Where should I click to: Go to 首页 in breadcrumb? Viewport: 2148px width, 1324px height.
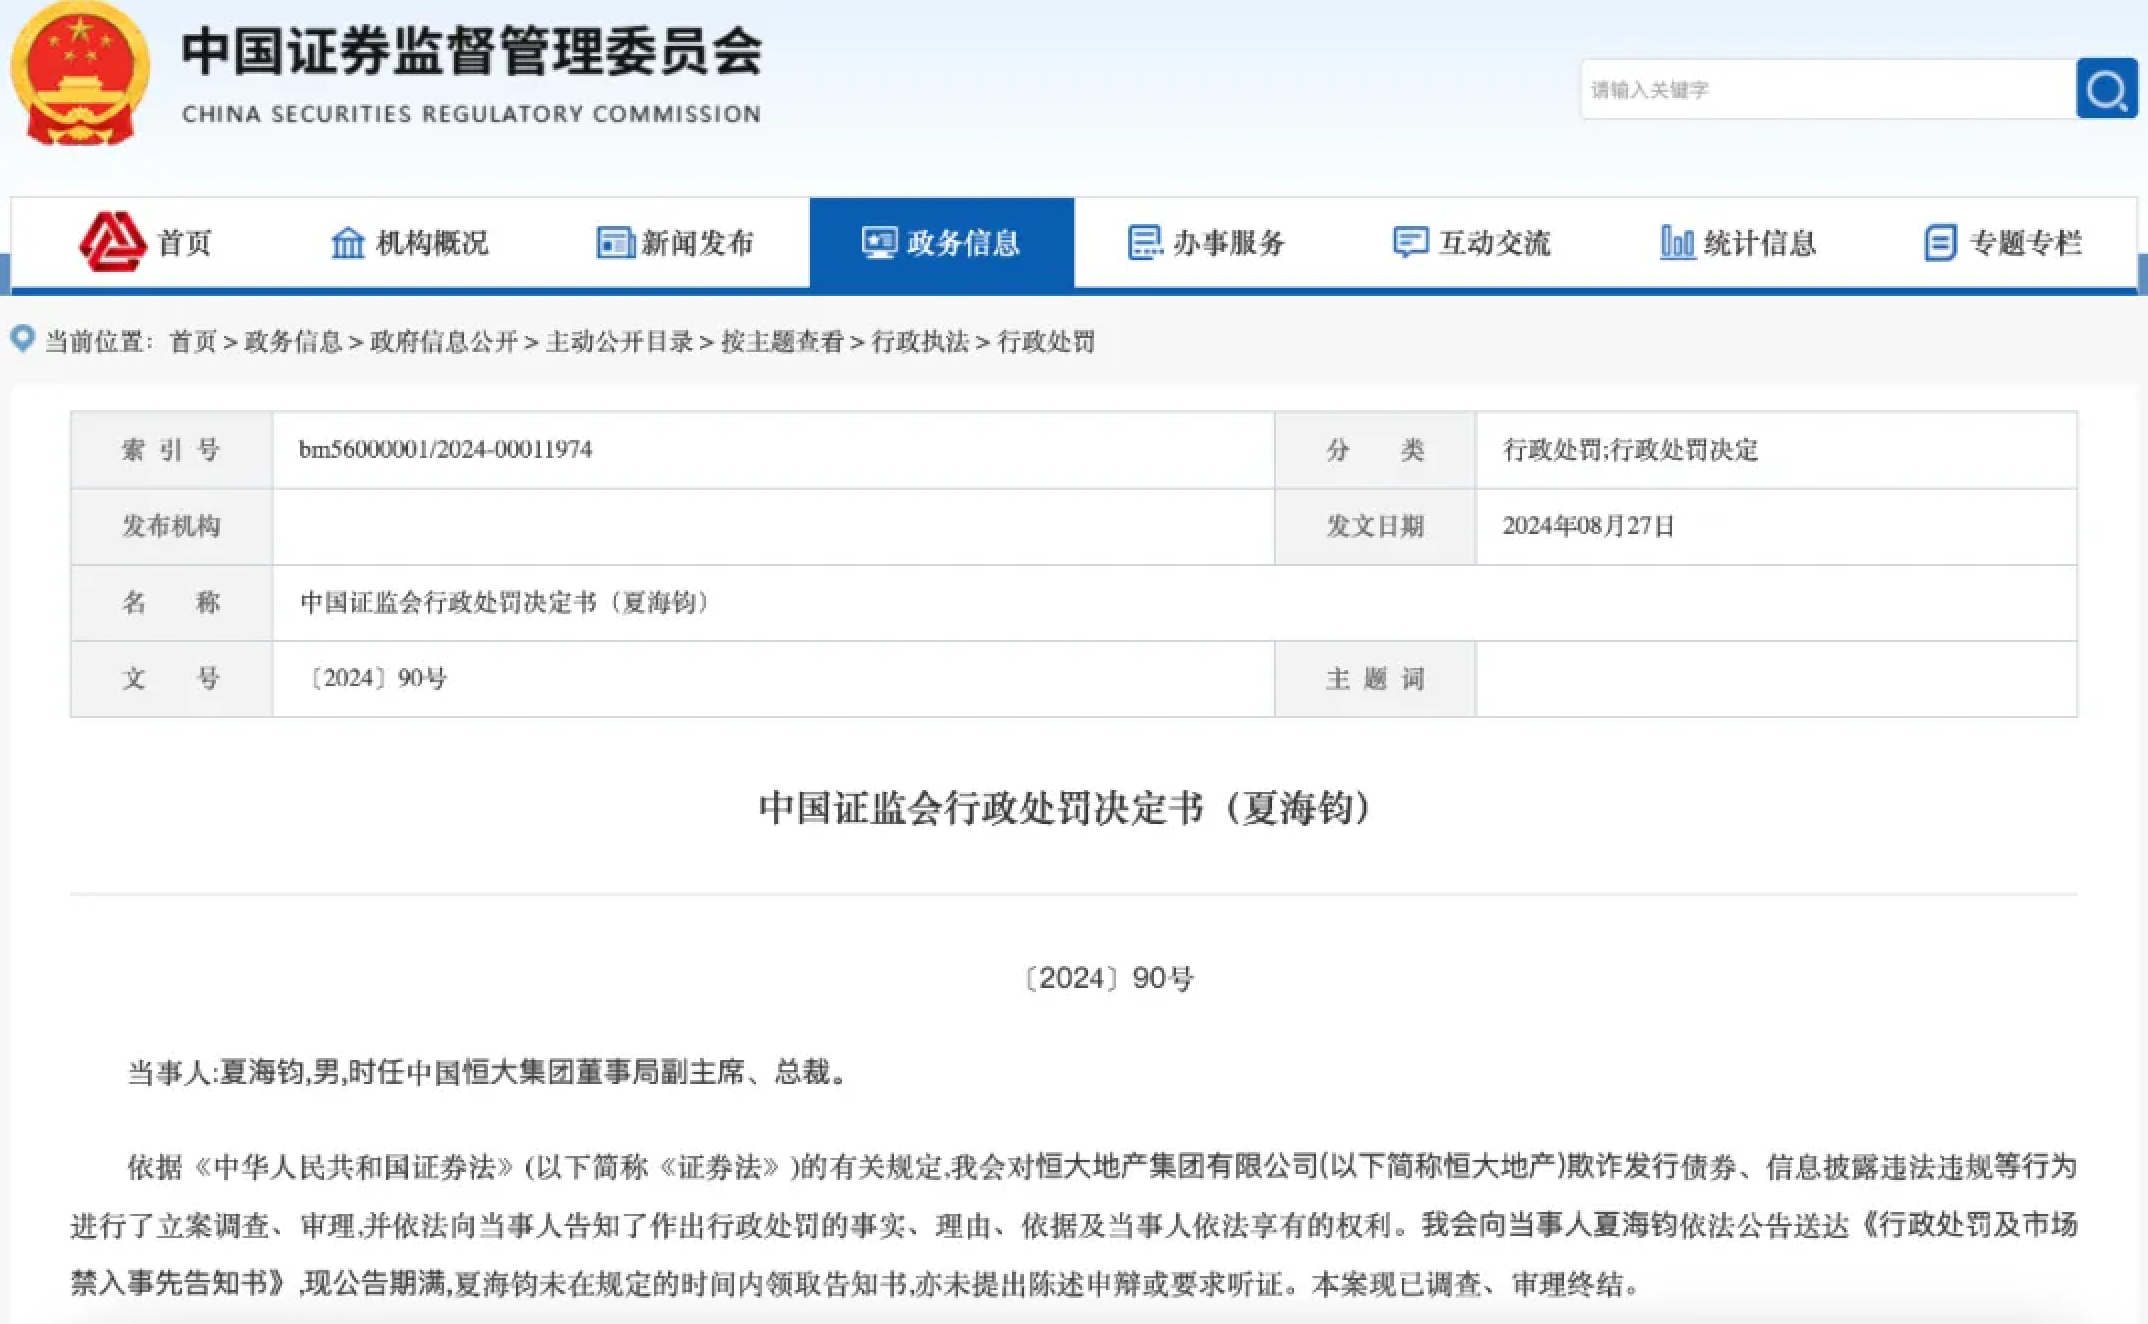coord(193,342)
